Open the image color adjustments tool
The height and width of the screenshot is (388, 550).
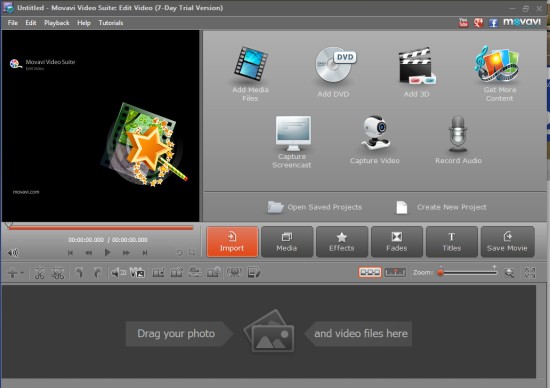point(137,272)
